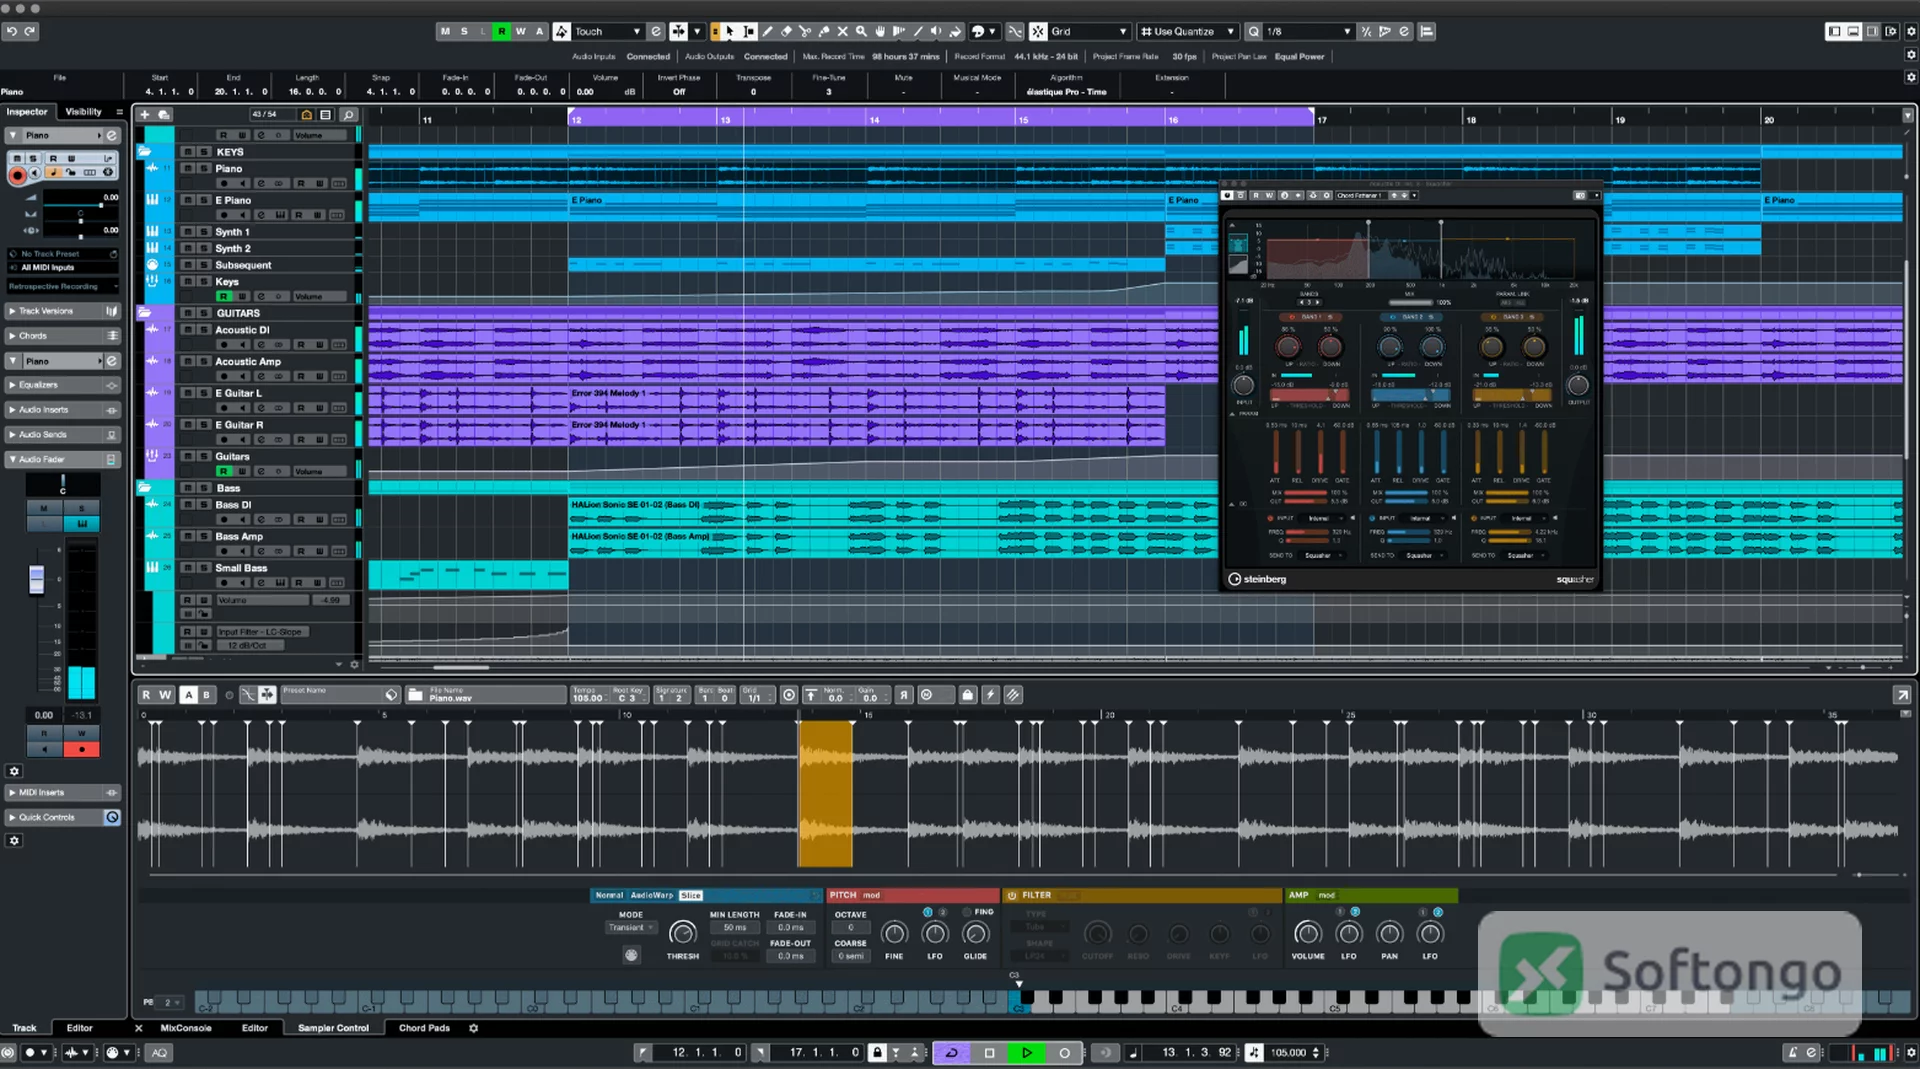Click the transport Stop button
This screenshot has height=1069, width=1920.
[x=989, y=1053]
